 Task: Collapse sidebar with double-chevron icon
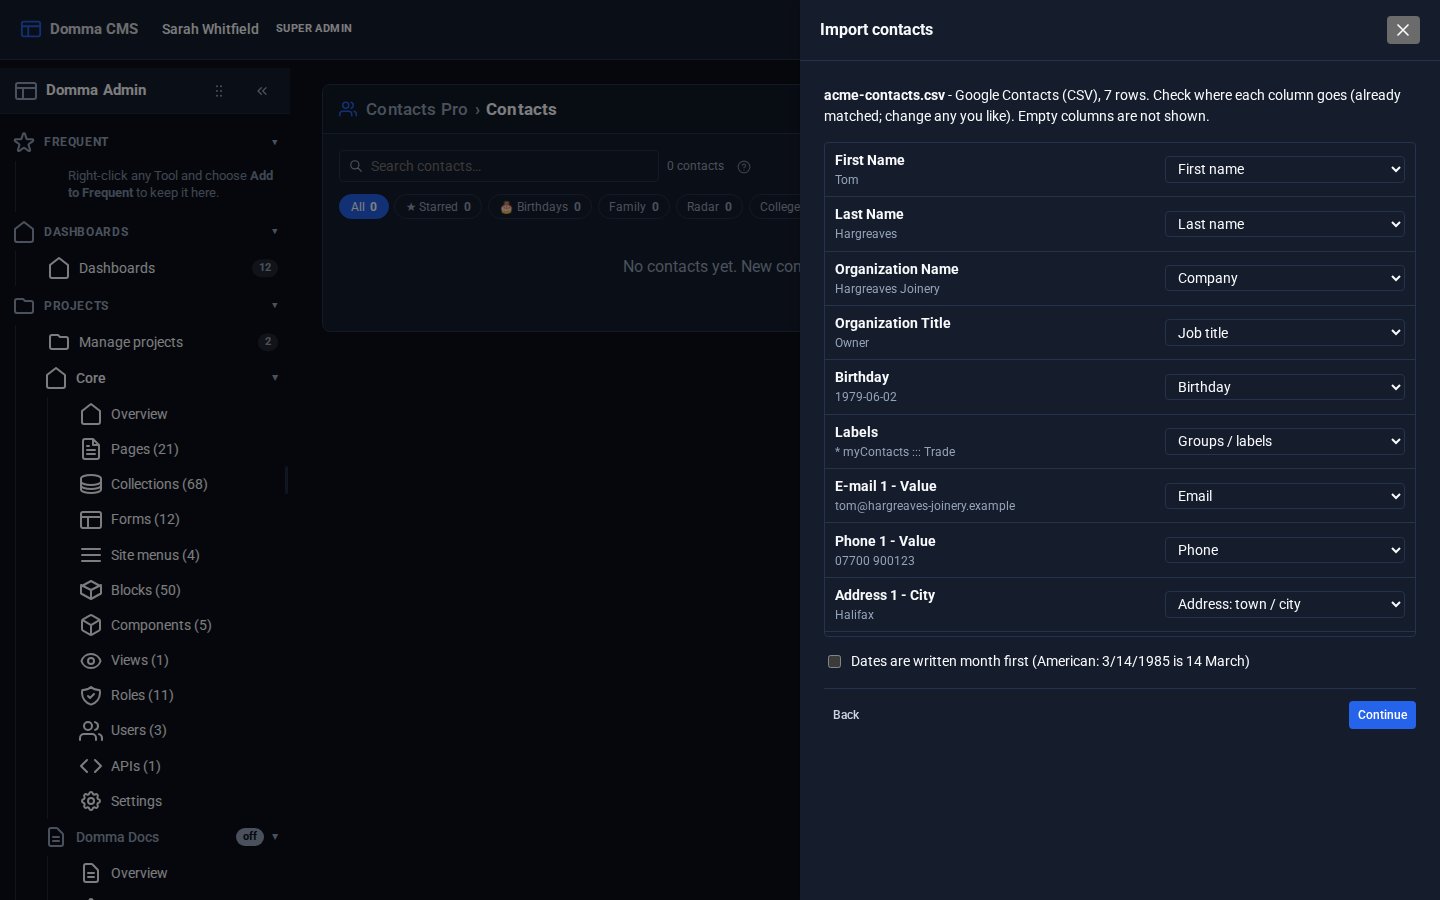[x=262, y=91]
